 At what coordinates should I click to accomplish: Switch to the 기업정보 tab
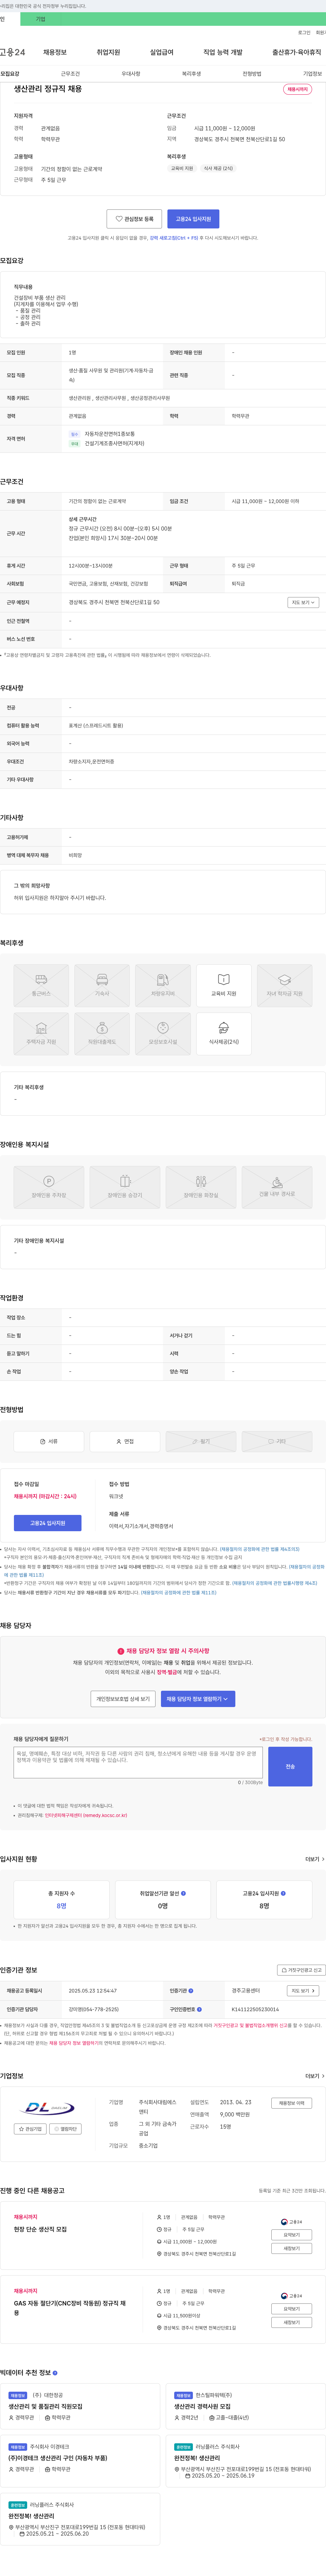313,74
